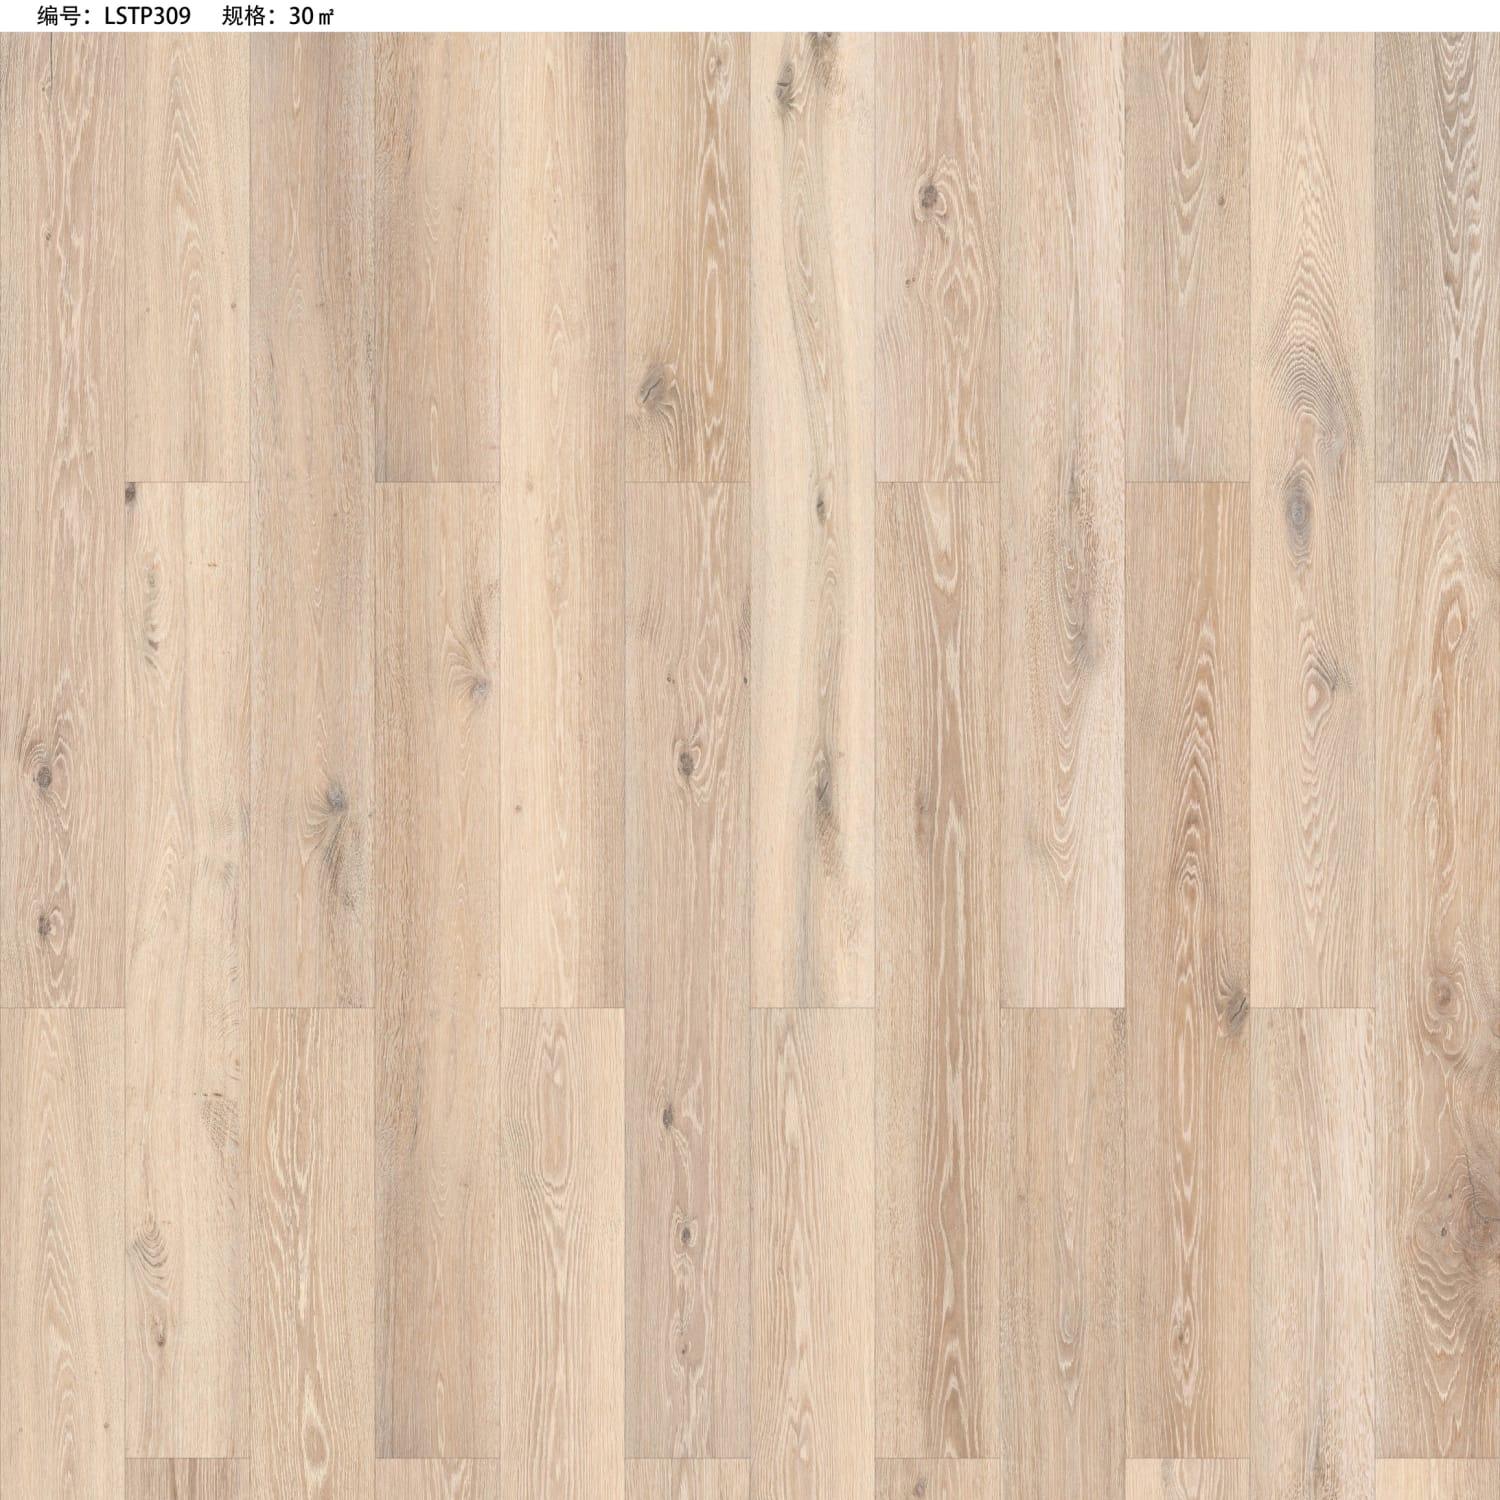Click the large gray knot below the concentric arch grain
The image size is (1500, 1500).
1300,500
